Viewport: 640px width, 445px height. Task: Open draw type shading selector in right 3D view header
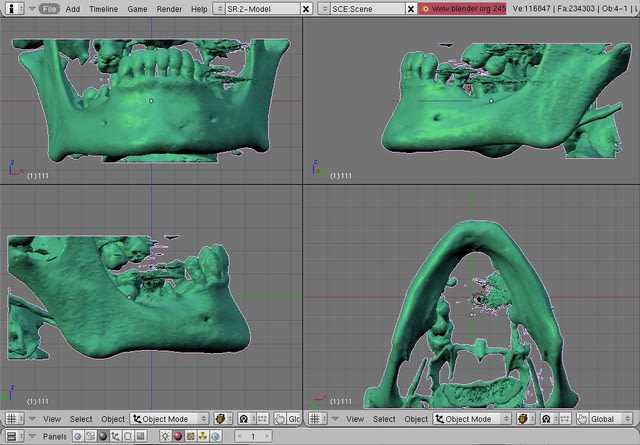click(526, 419)
